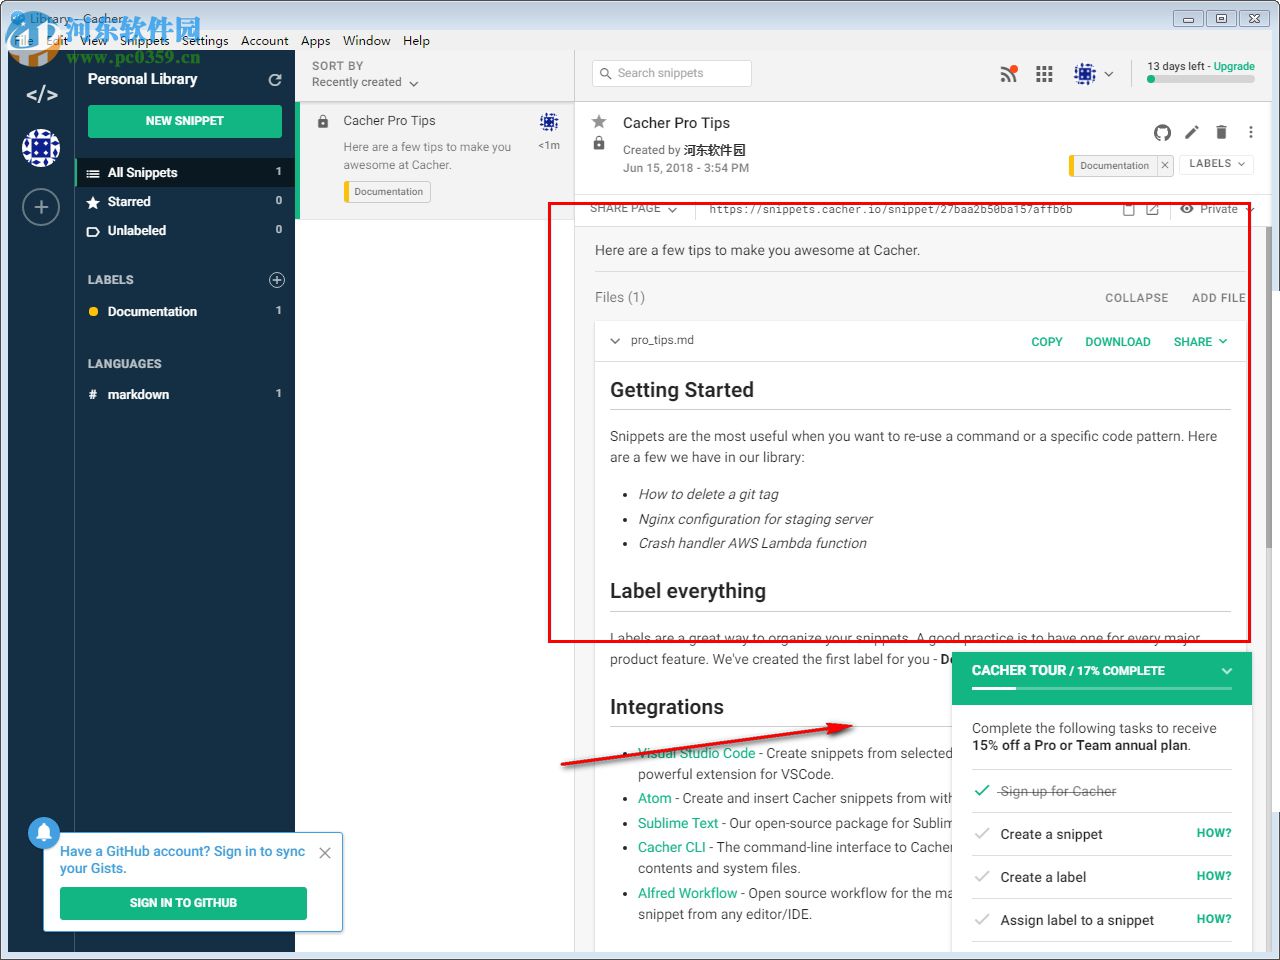Open the Alfred Workflow link
The width and height of the screenshot is (1280, 960).
688,893
